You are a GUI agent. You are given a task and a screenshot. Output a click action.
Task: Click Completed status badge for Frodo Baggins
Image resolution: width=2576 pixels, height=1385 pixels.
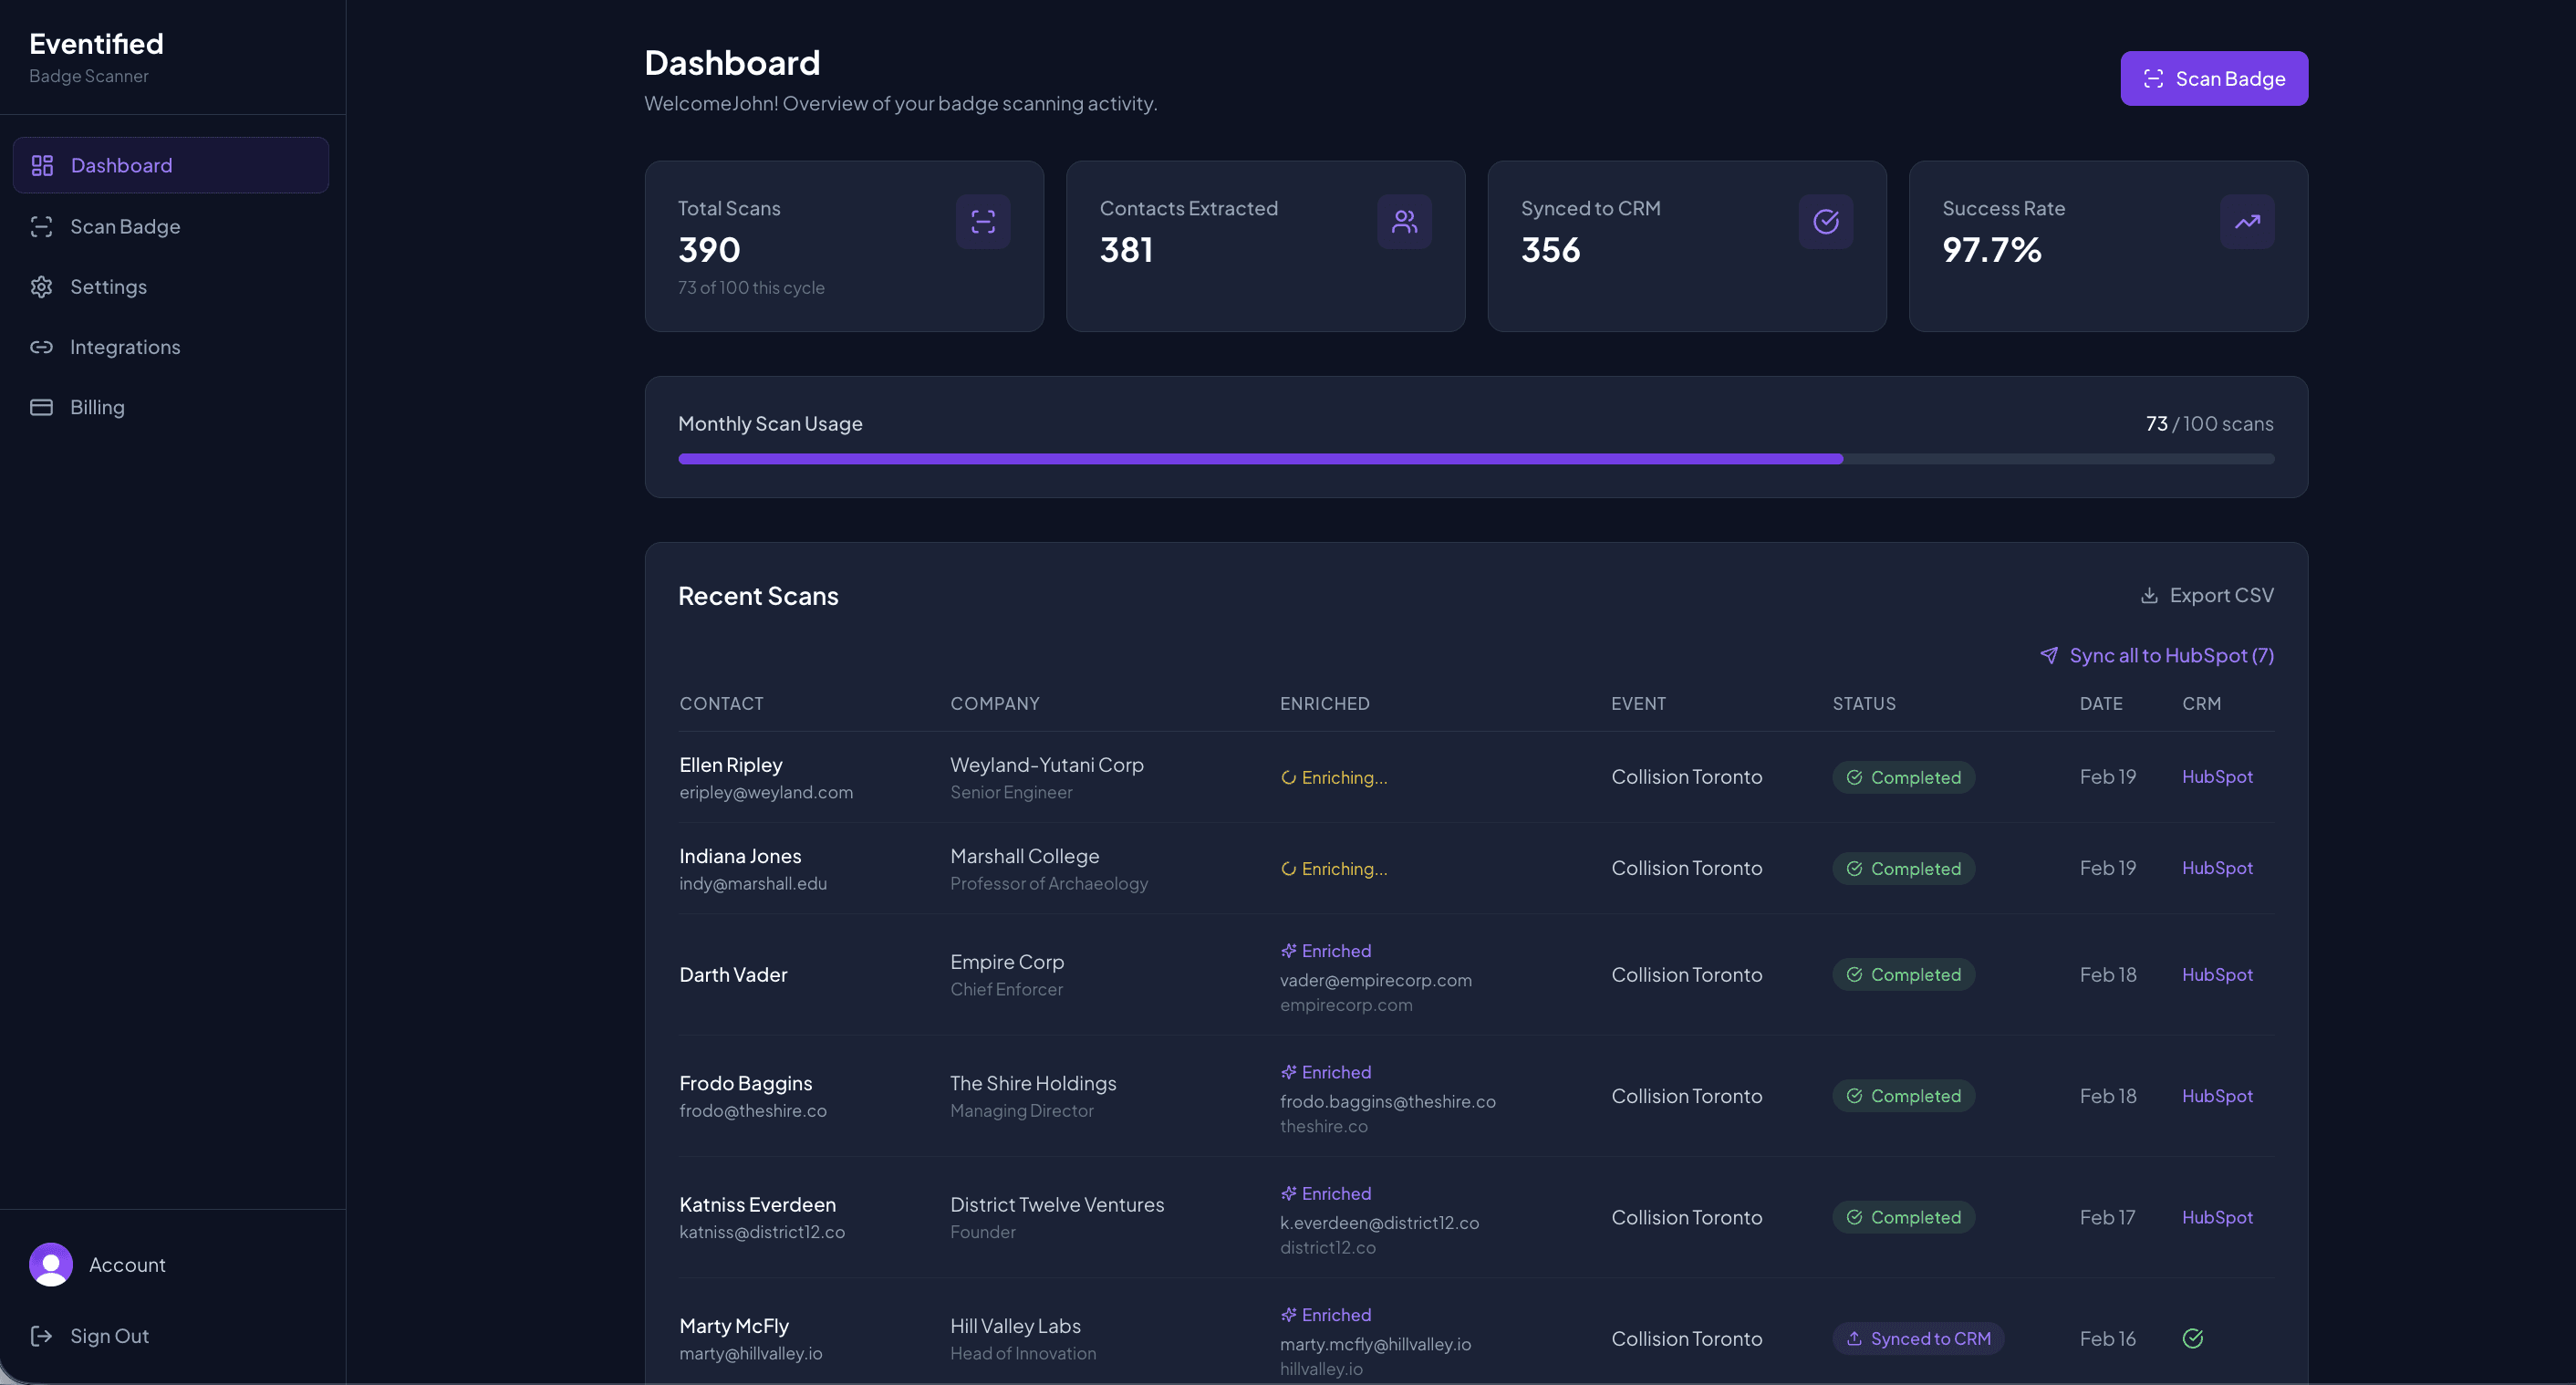coord(1903,1096)
